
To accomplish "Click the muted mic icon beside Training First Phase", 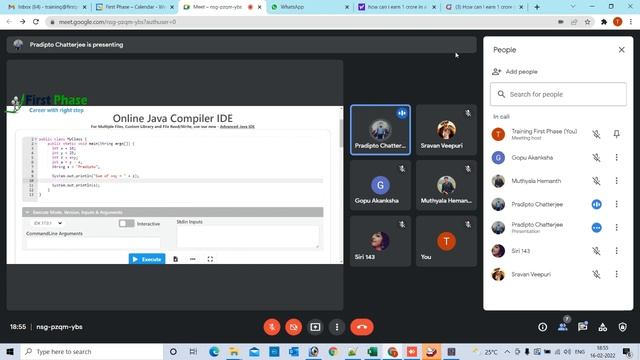I will click(x=596, y=134).
